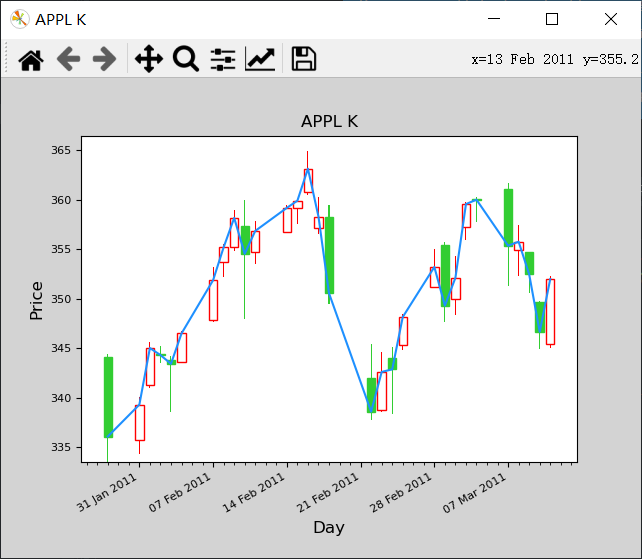The height and width of the screenshot is (559, 642).
Task: Click the chart title 'APPL K'
Action: click(x=330, y=122)
